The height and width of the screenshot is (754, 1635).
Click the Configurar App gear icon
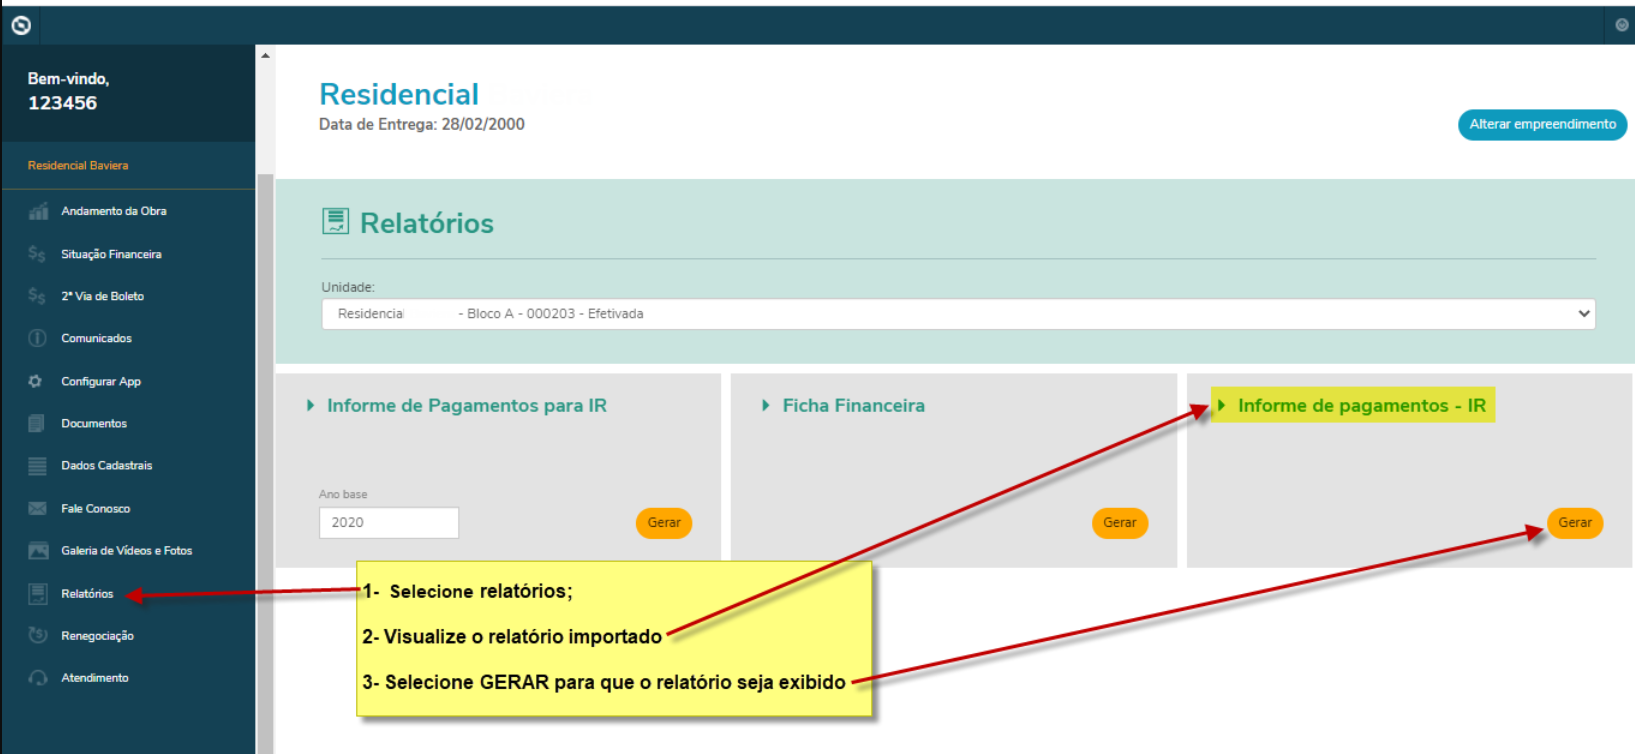point(36,381)
